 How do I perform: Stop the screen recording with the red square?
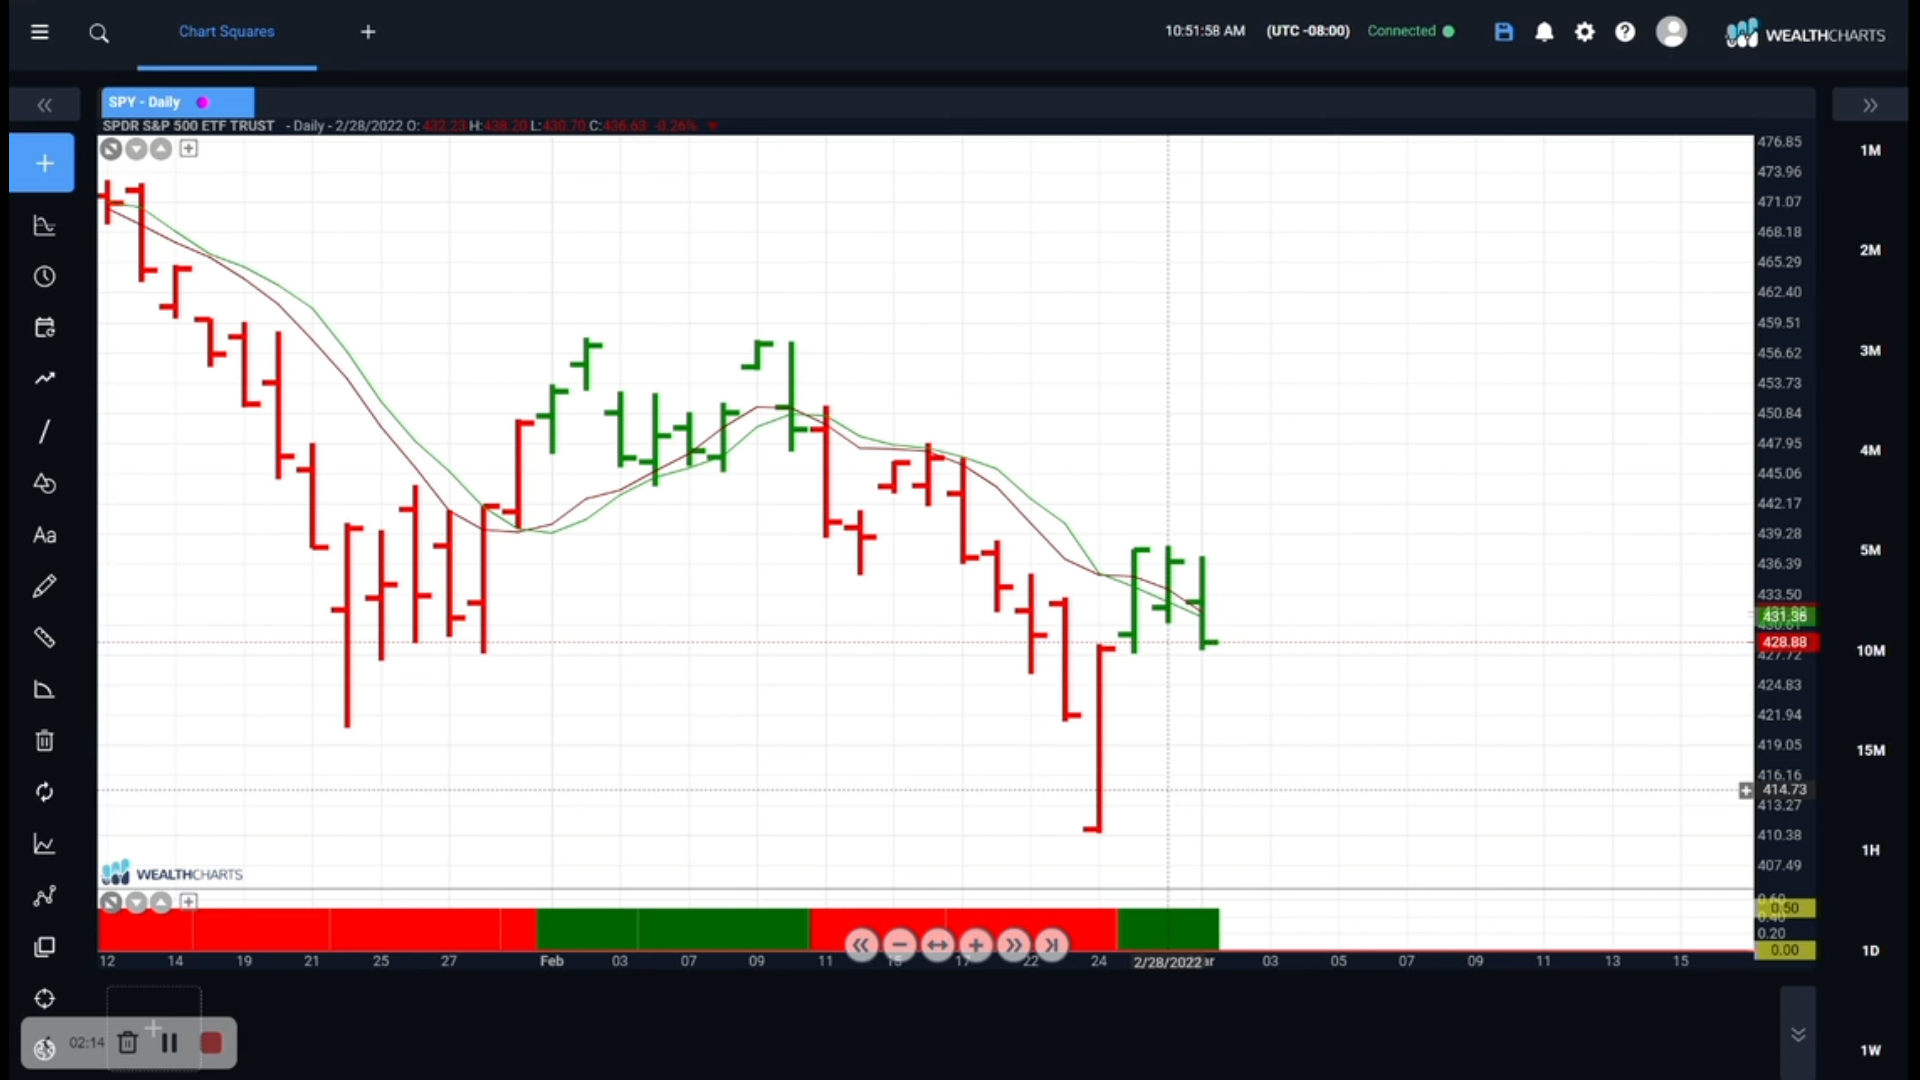coord(211,1043)
